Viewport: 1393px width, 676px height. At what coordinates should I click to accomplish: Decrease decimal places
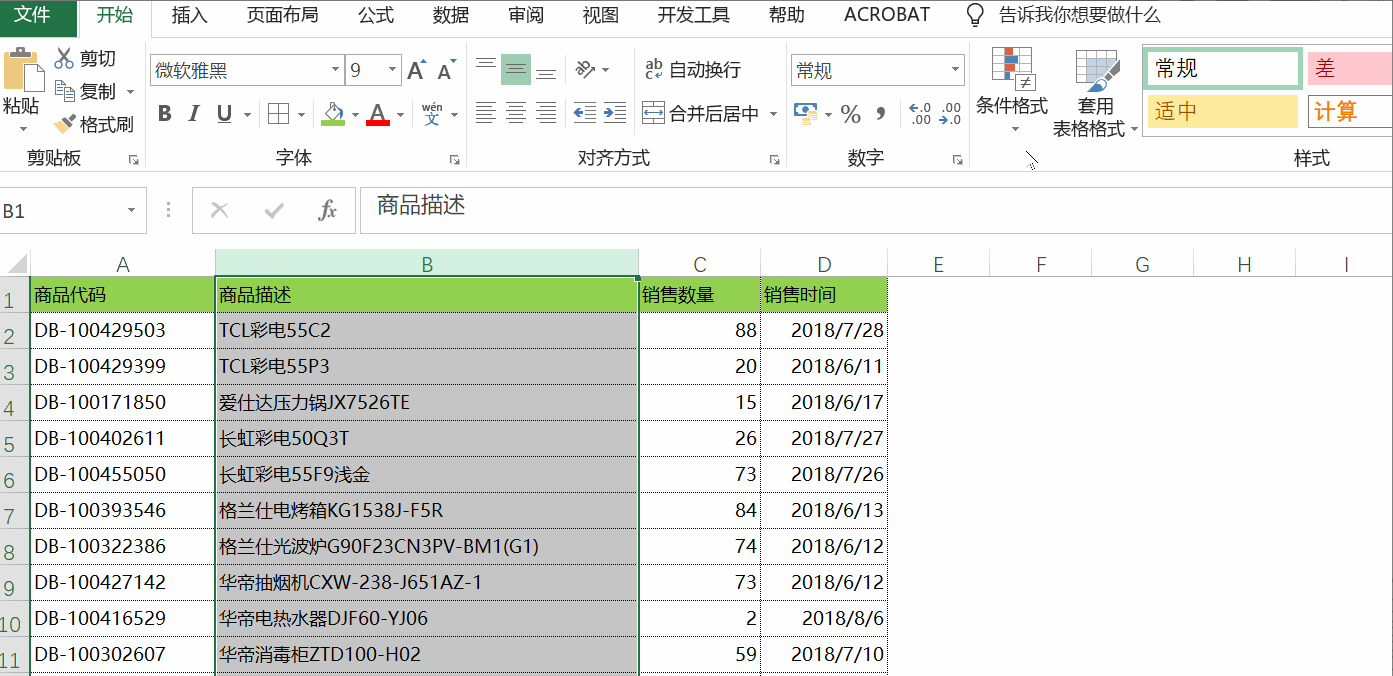coord(950,114)
